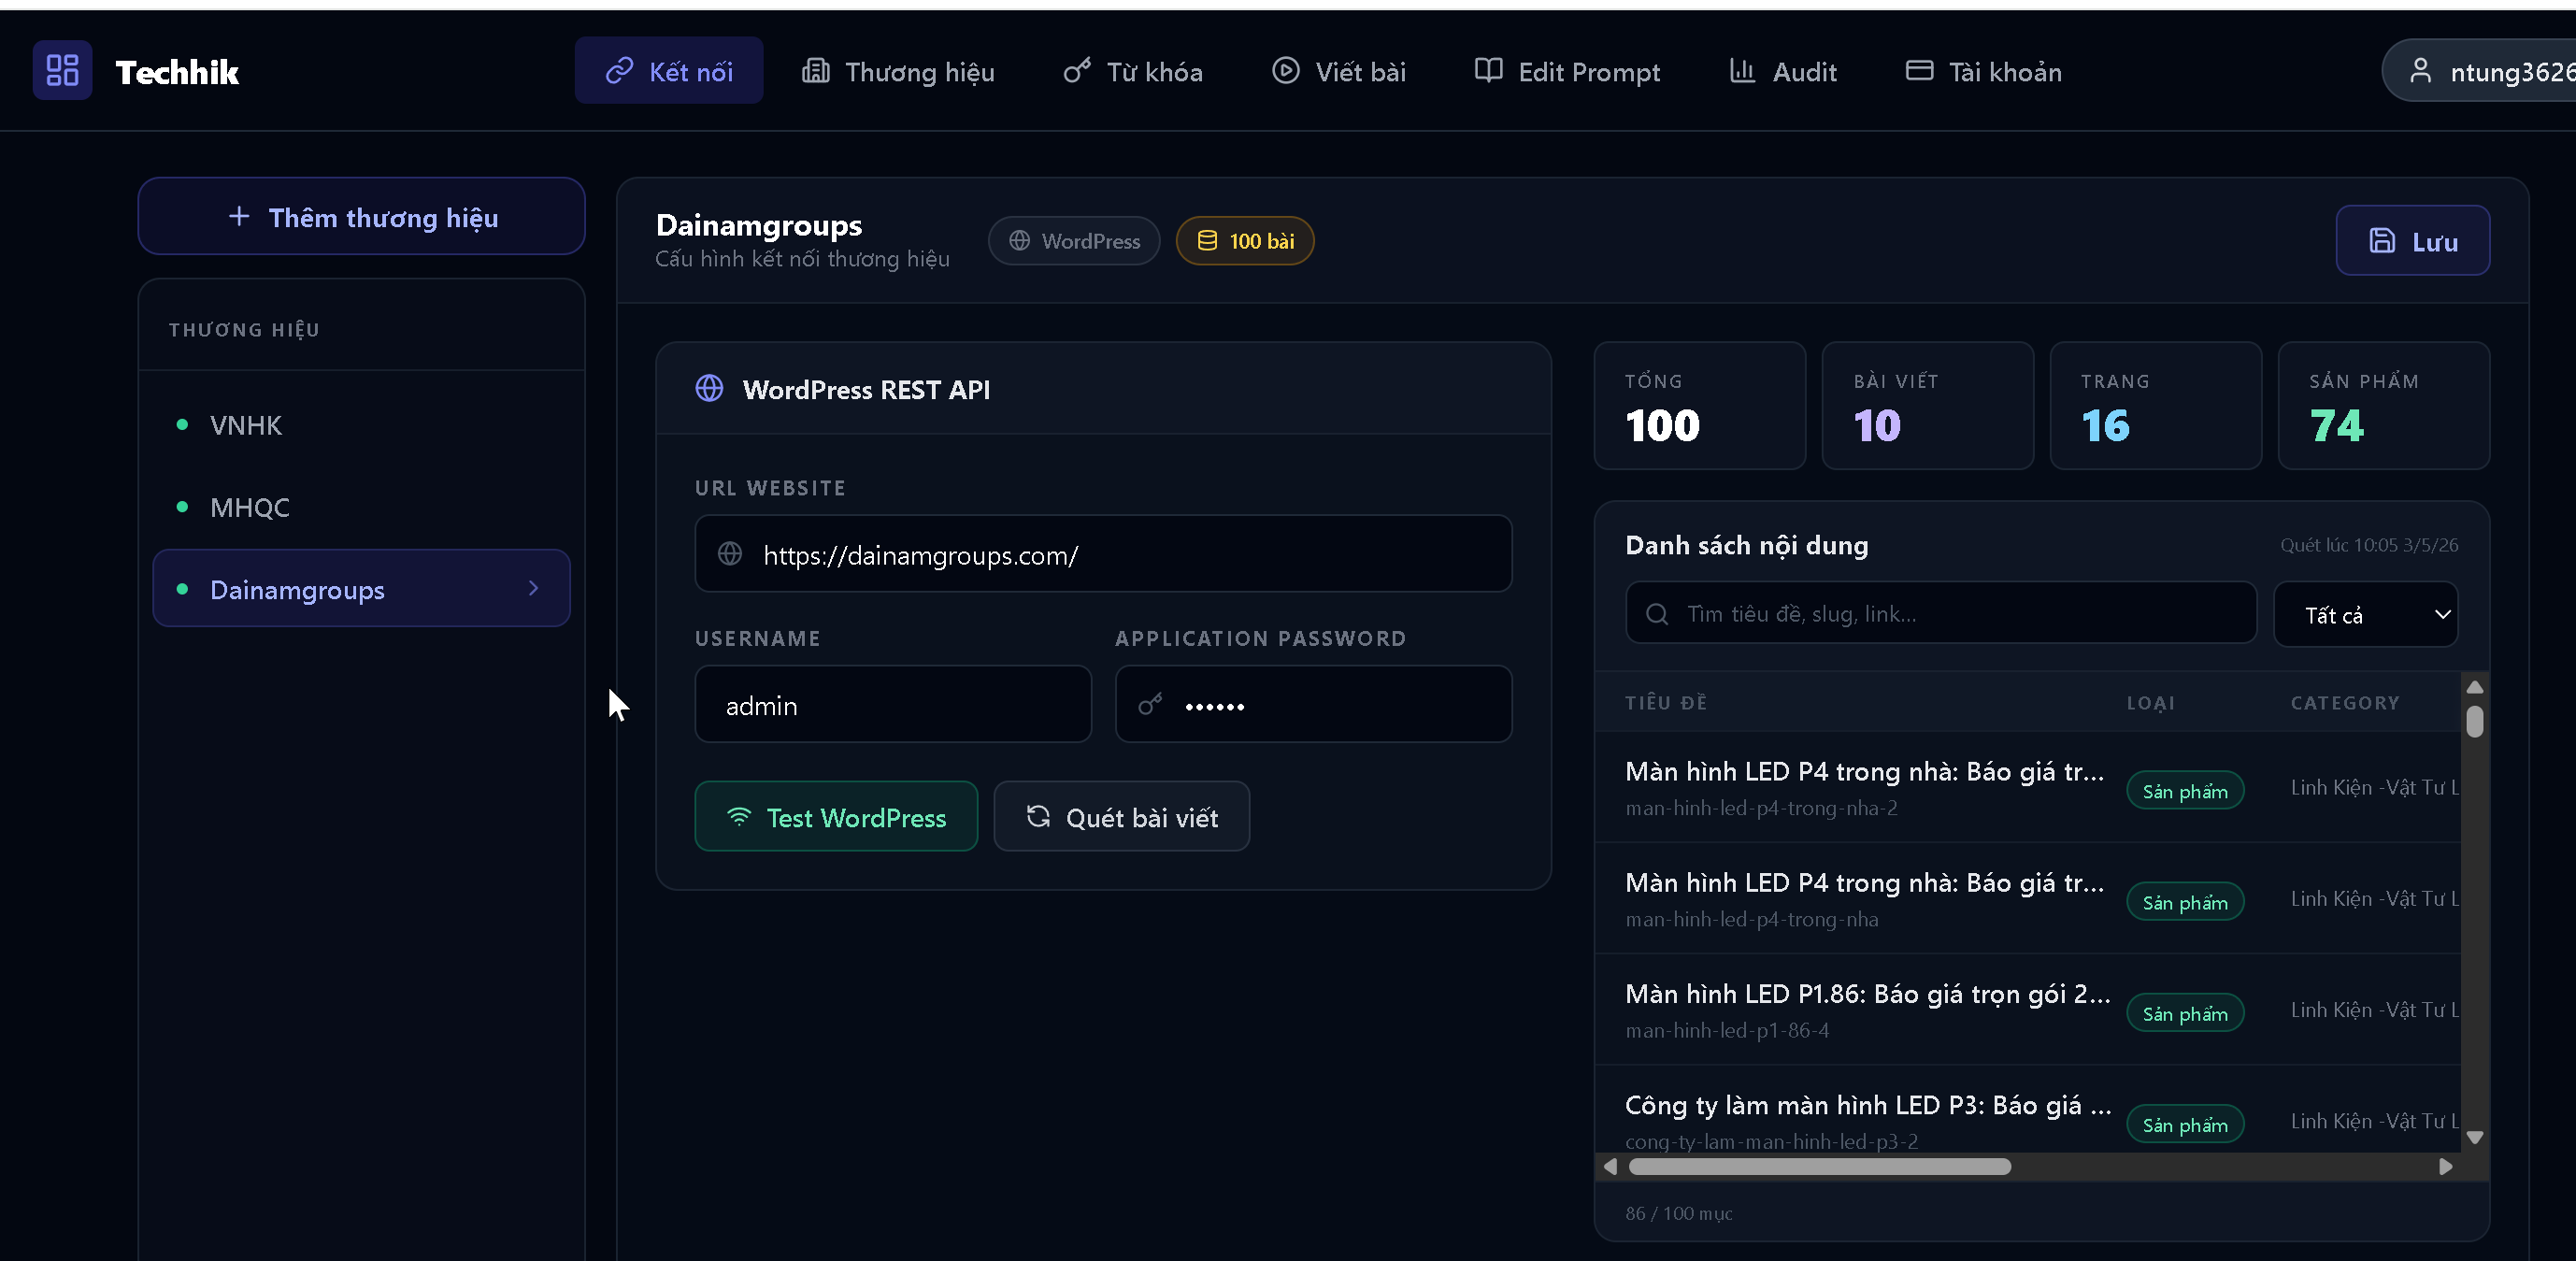
Task: Click the Bài viết 10 stat card
Action: (x=1928, y=406)
